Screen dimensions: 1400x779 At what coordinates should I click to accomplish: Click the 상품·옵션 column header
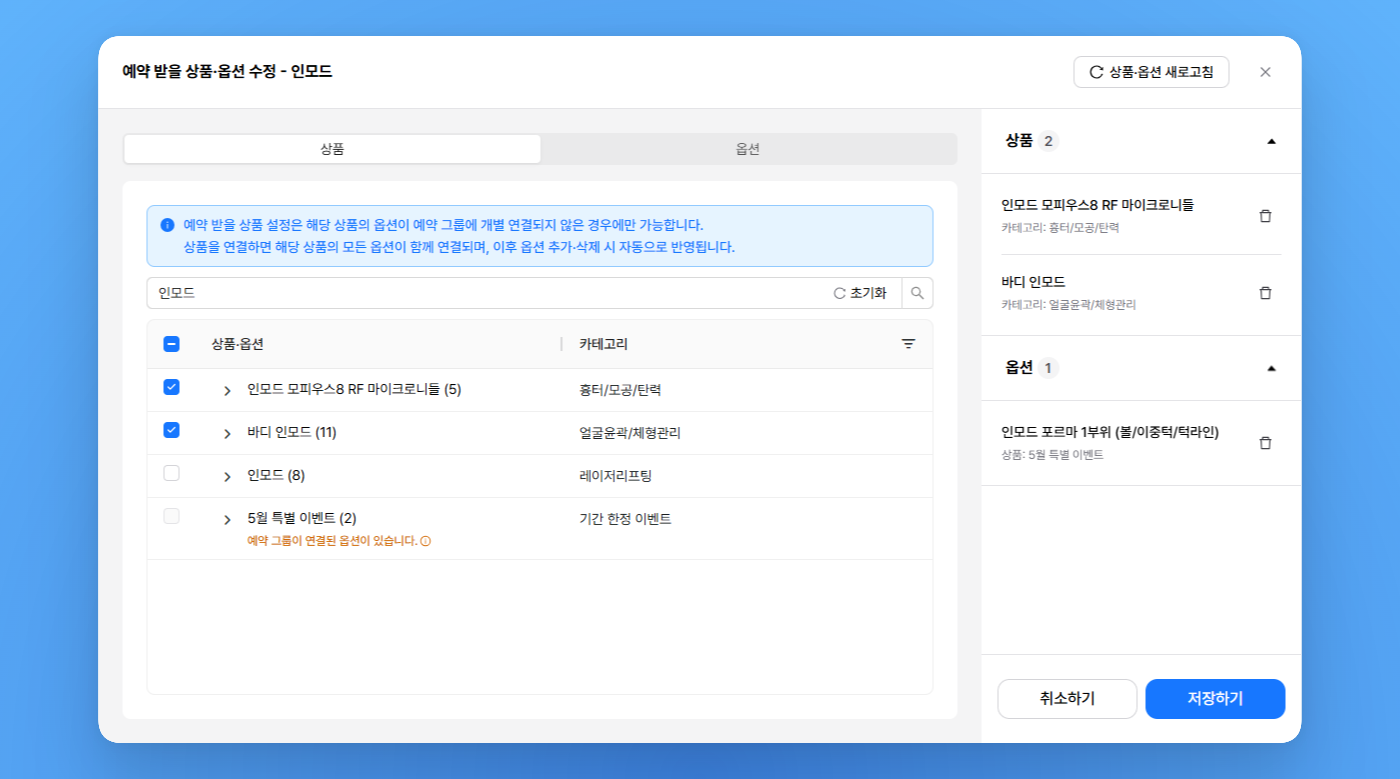(x=237, y=344)
